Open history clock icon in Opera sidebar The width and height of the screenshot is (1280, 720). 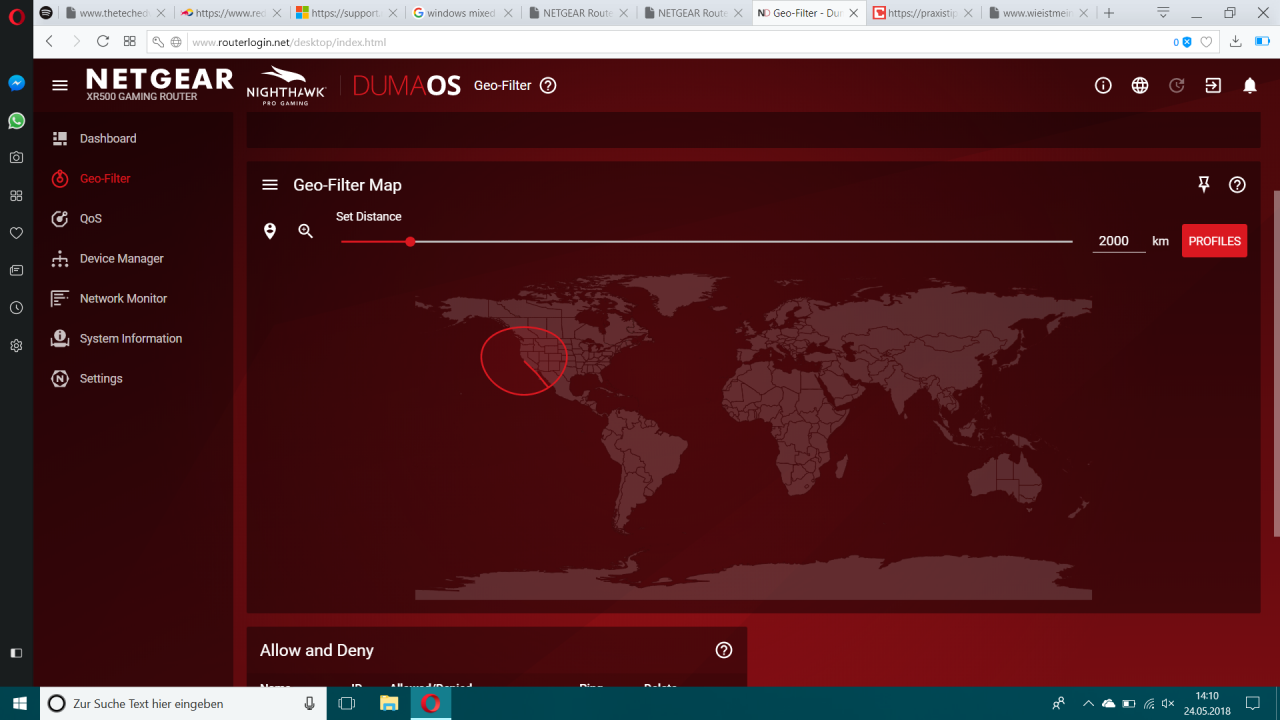coord(16,308)
